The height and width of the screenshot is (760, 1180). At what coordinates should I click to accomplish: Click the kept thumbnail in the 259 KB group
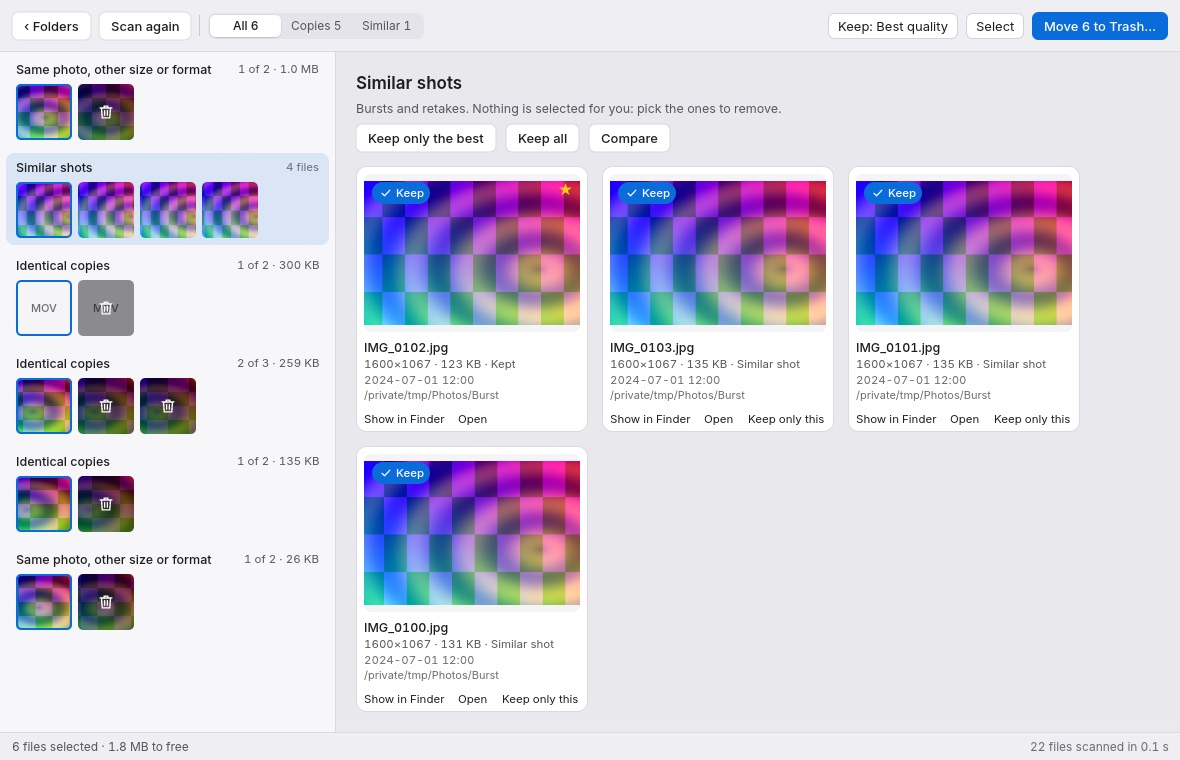point(44,406)
